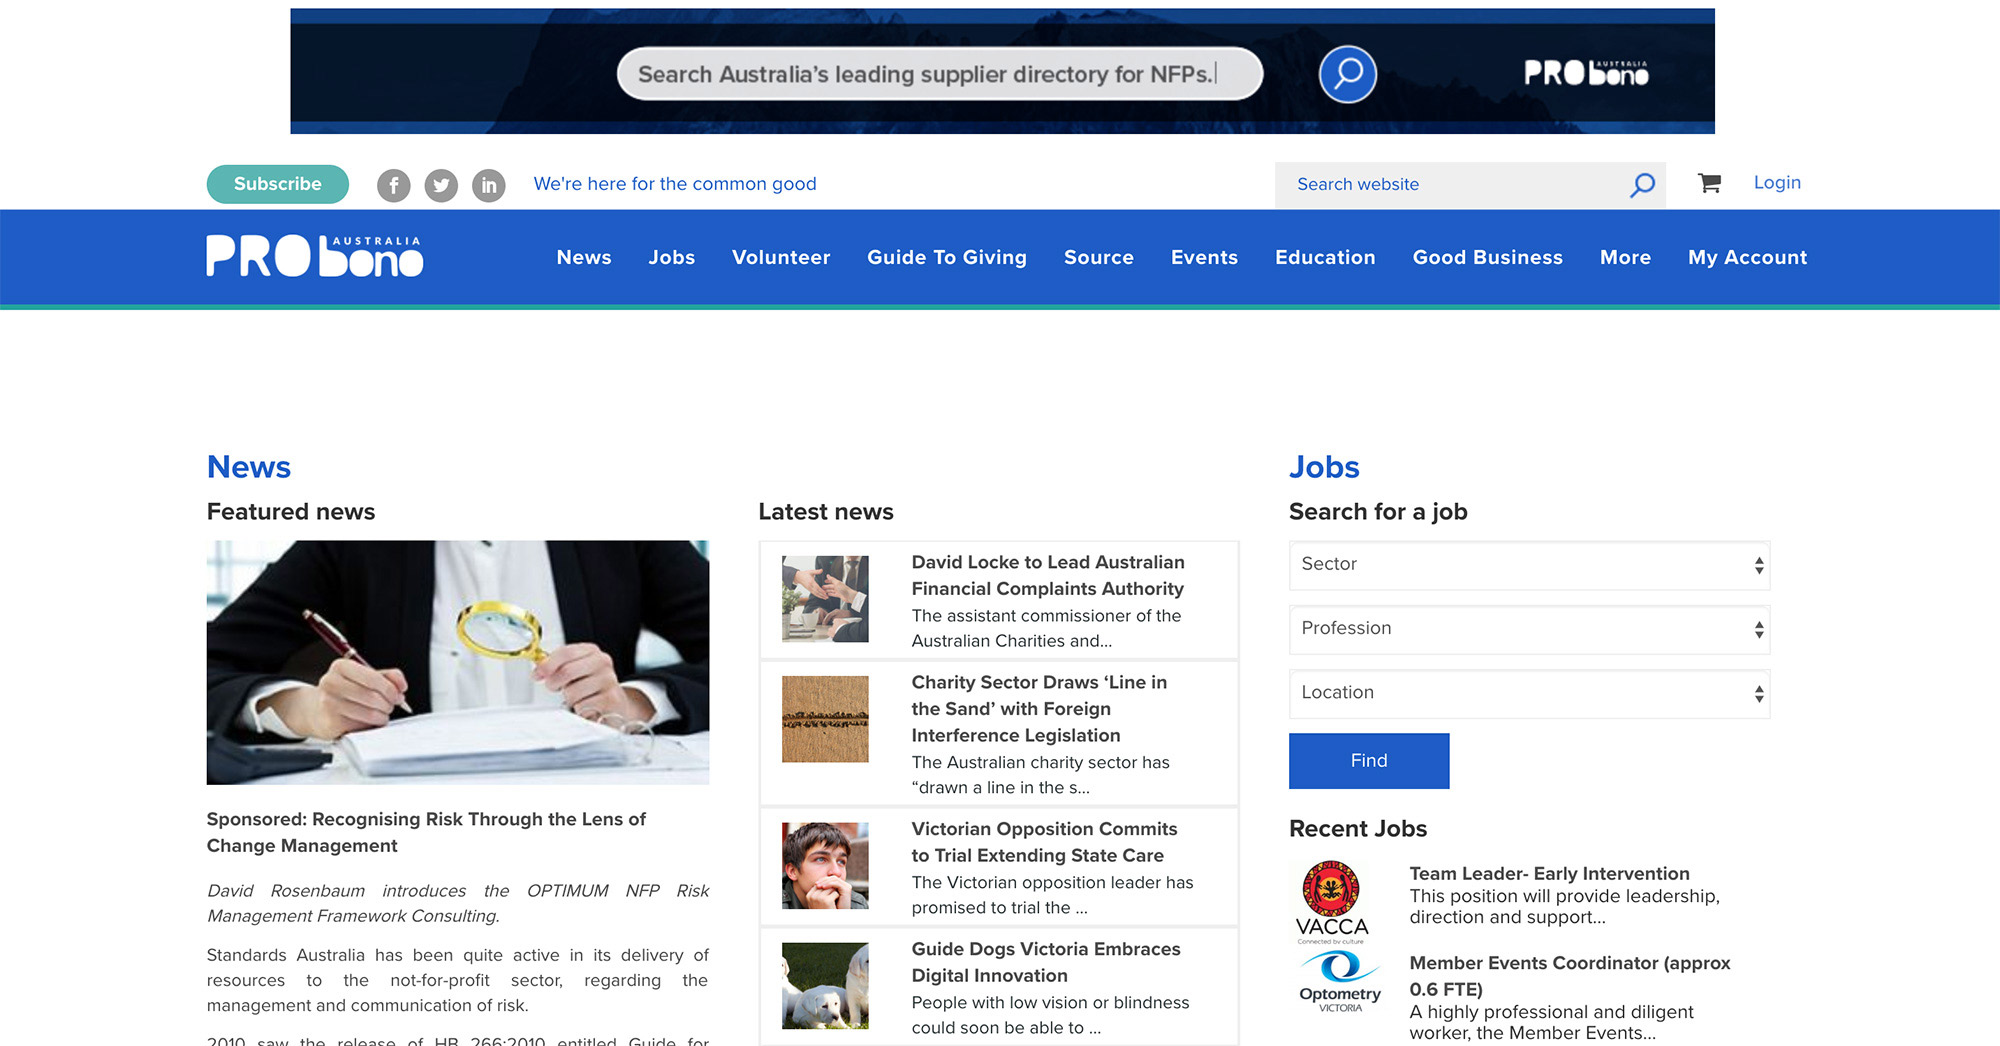Screen dimensions: 2000x1046
Task: Click the Login link
Action: (x=1777, y=182)
